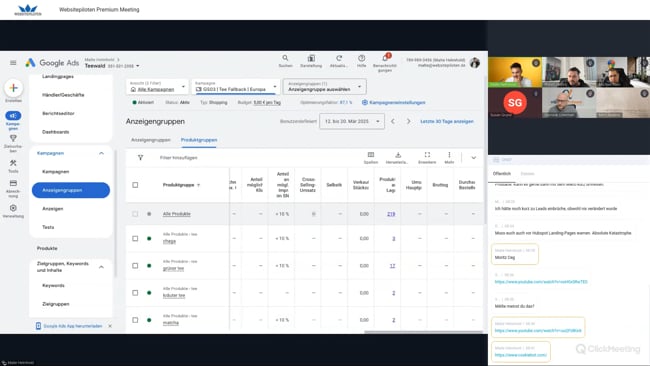
Task: Open the Spalten columns icon
Action: pyautogui.click(x=371, y=155)
